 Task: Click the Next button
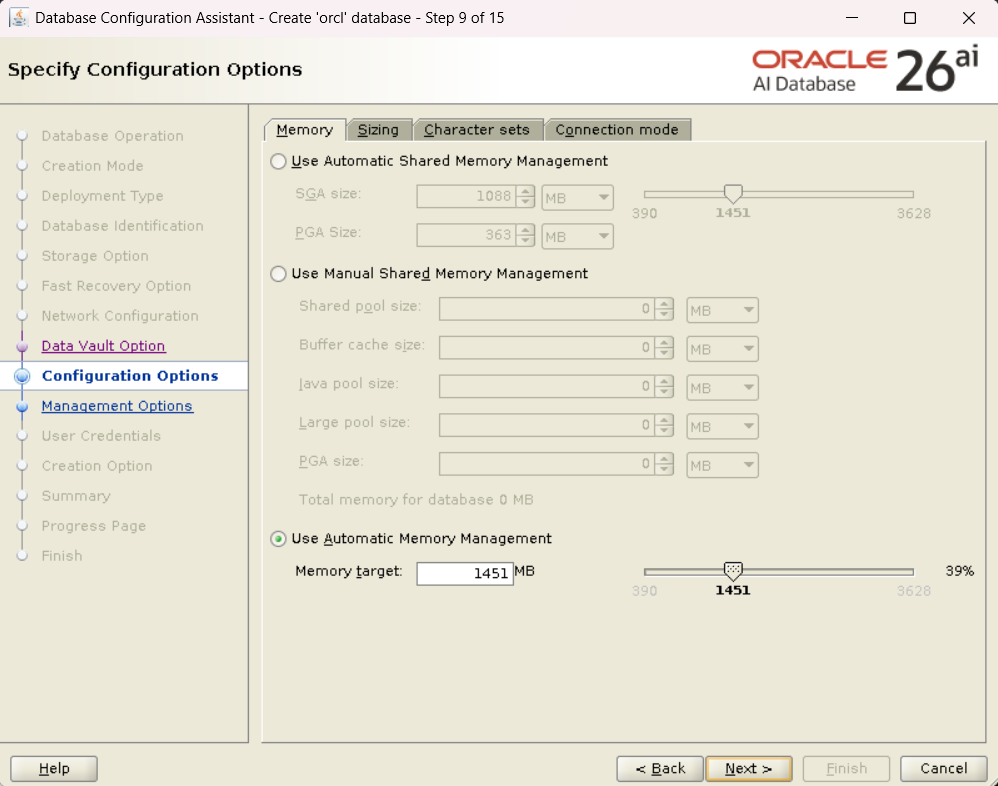pyautogui.click(x=748, y=768)
